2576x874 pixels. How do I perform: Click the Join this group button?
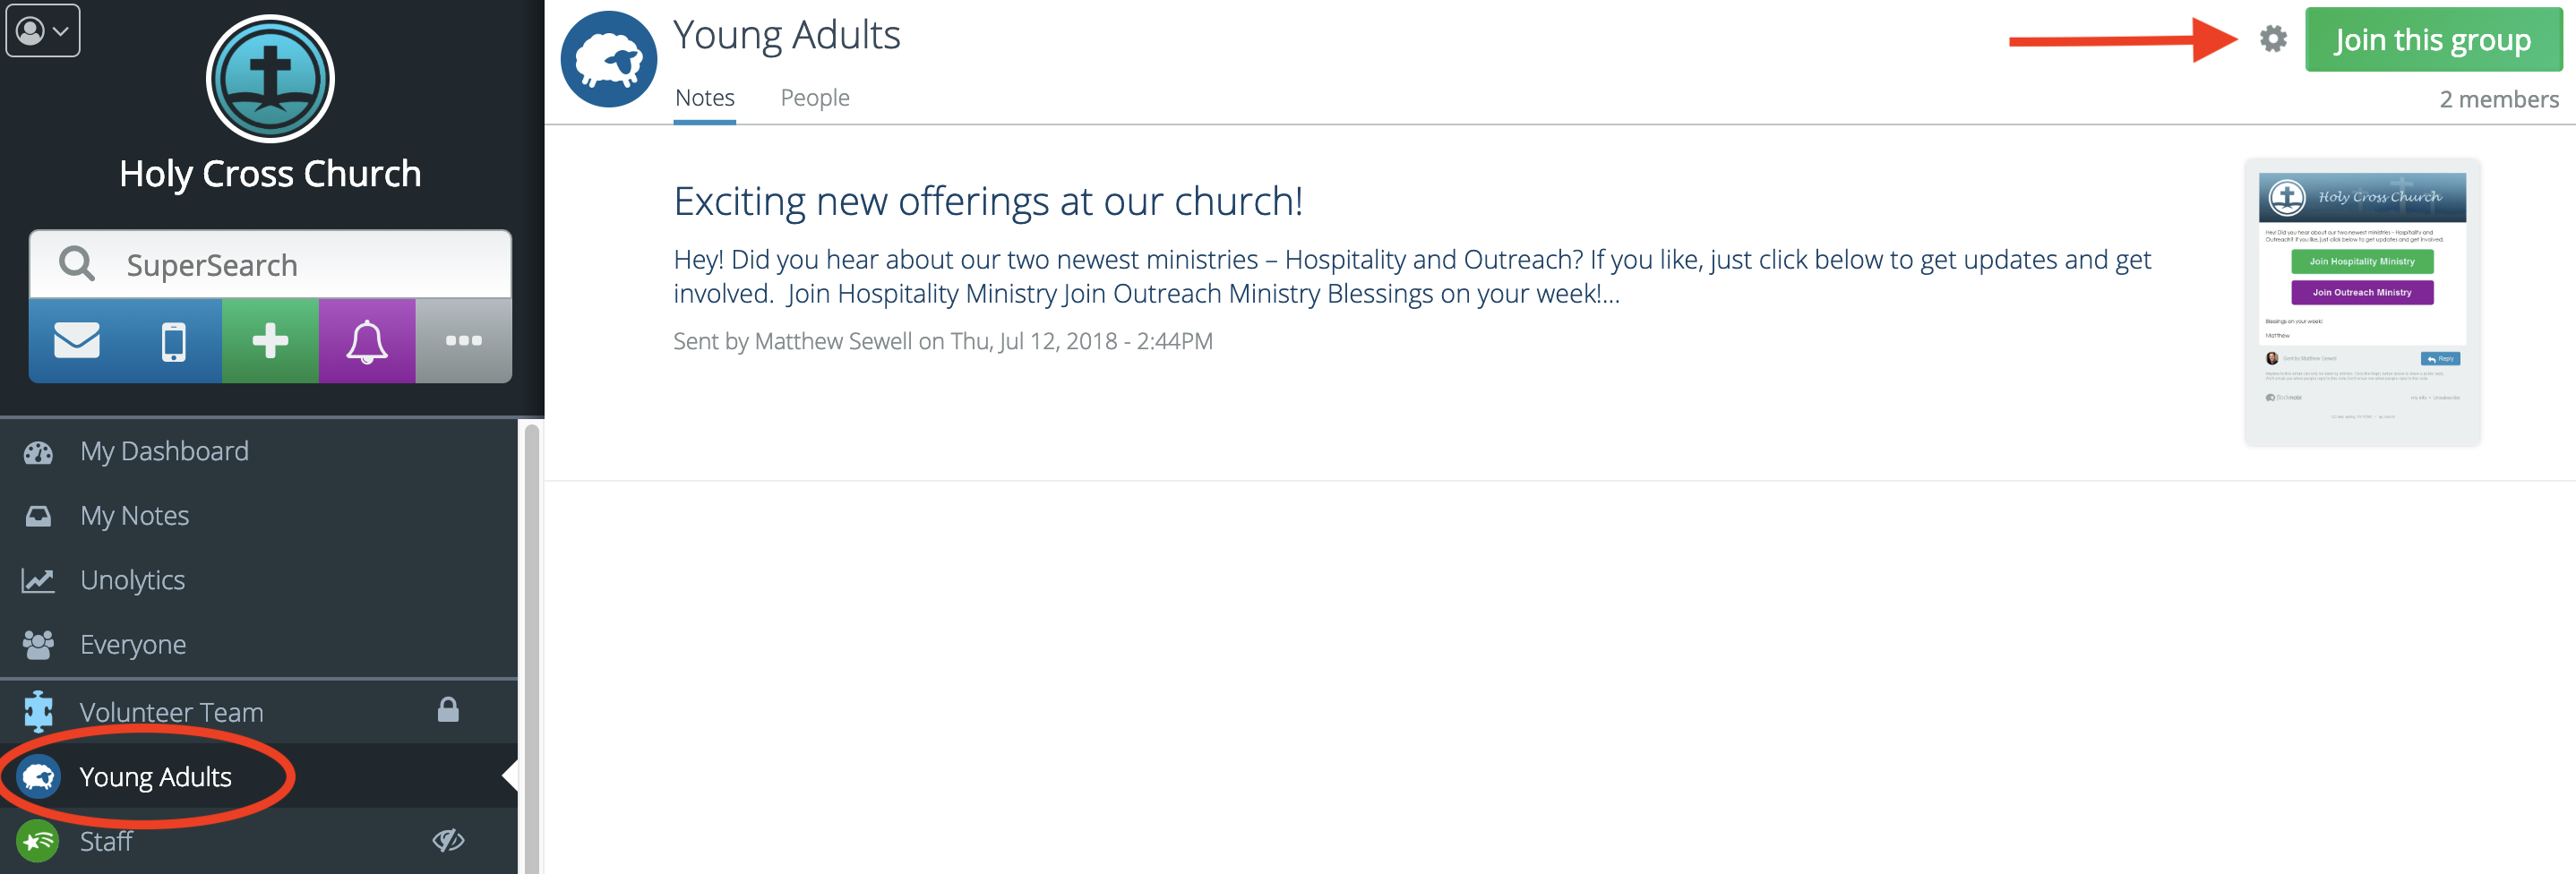coord(2432,40)
